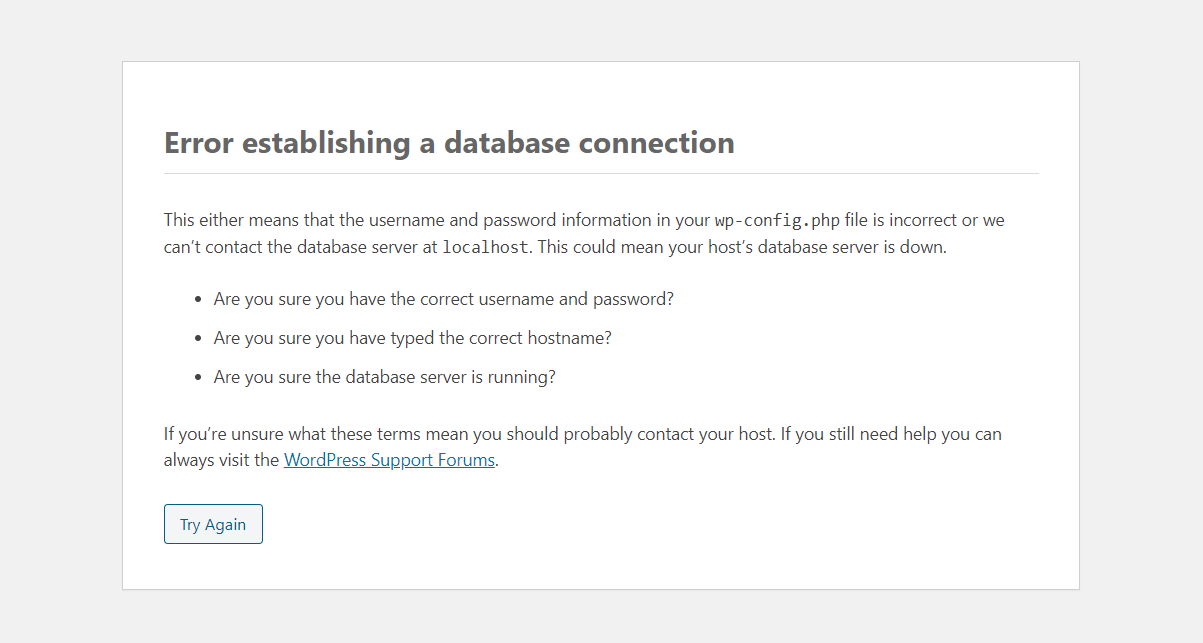Click the wp-config.php code text

pyautogui.click(x=777, y=221)
